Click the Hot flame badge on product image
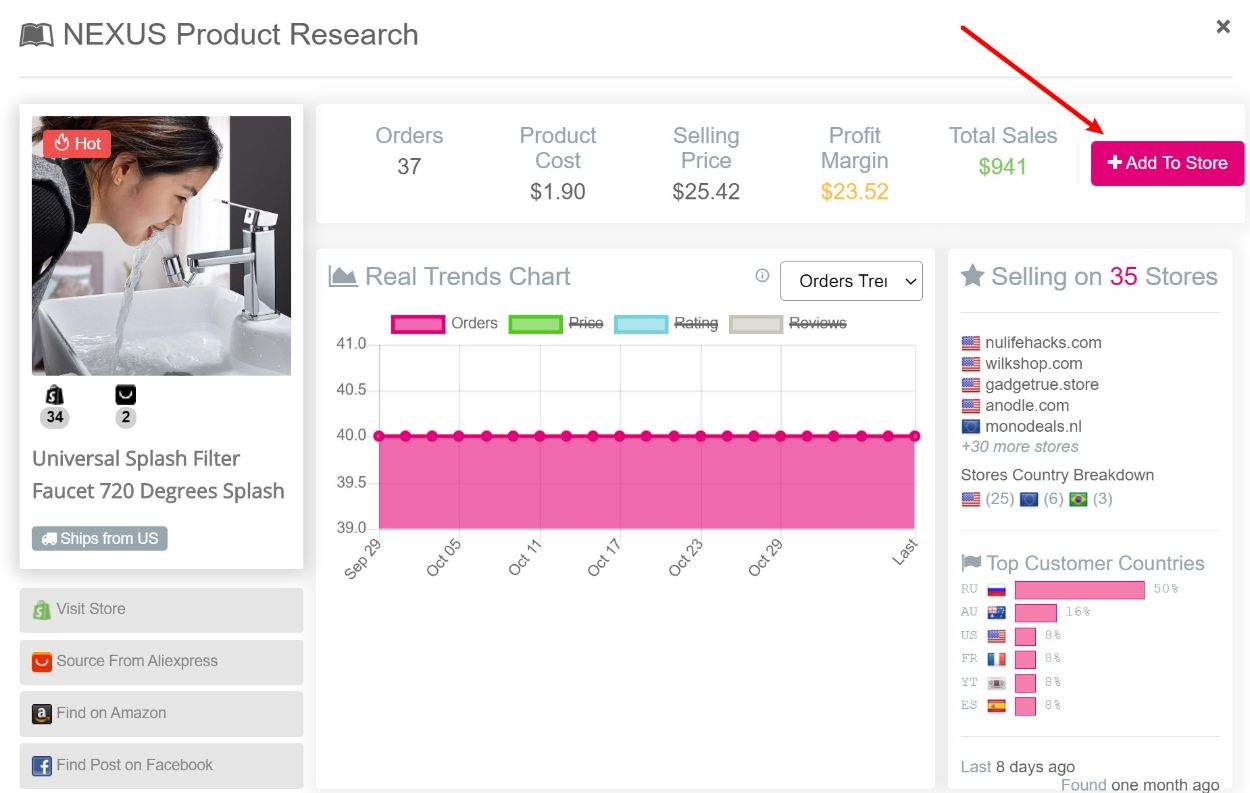The height and width of the screenshot is (793, 1250). [77, 143]
